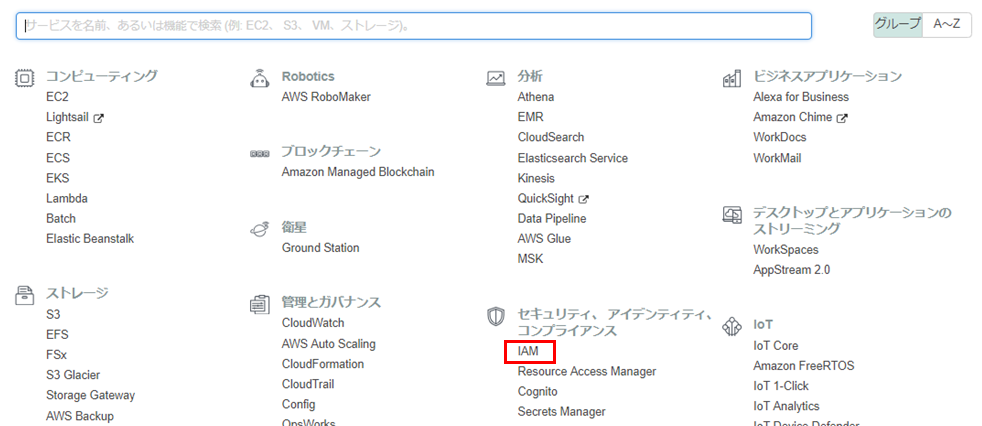Click the IoT category icon
This screenshot has width=982, height=426.
[x=731, y=327]
